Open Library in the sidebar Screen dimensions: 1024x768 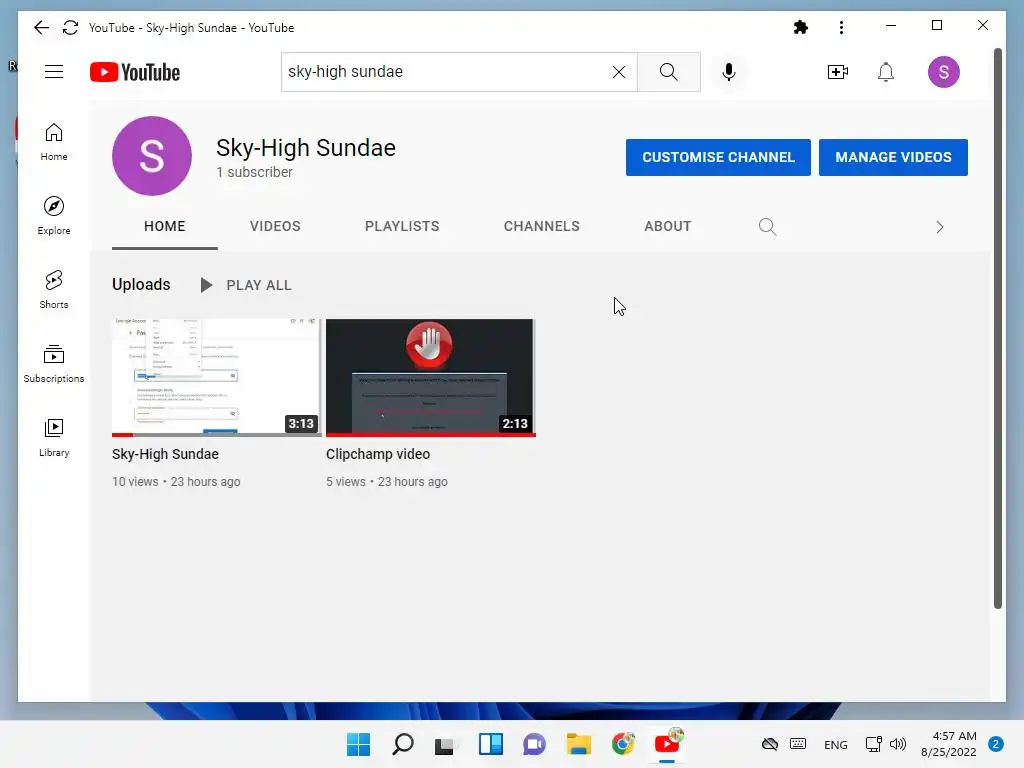(x=54, y=437)
